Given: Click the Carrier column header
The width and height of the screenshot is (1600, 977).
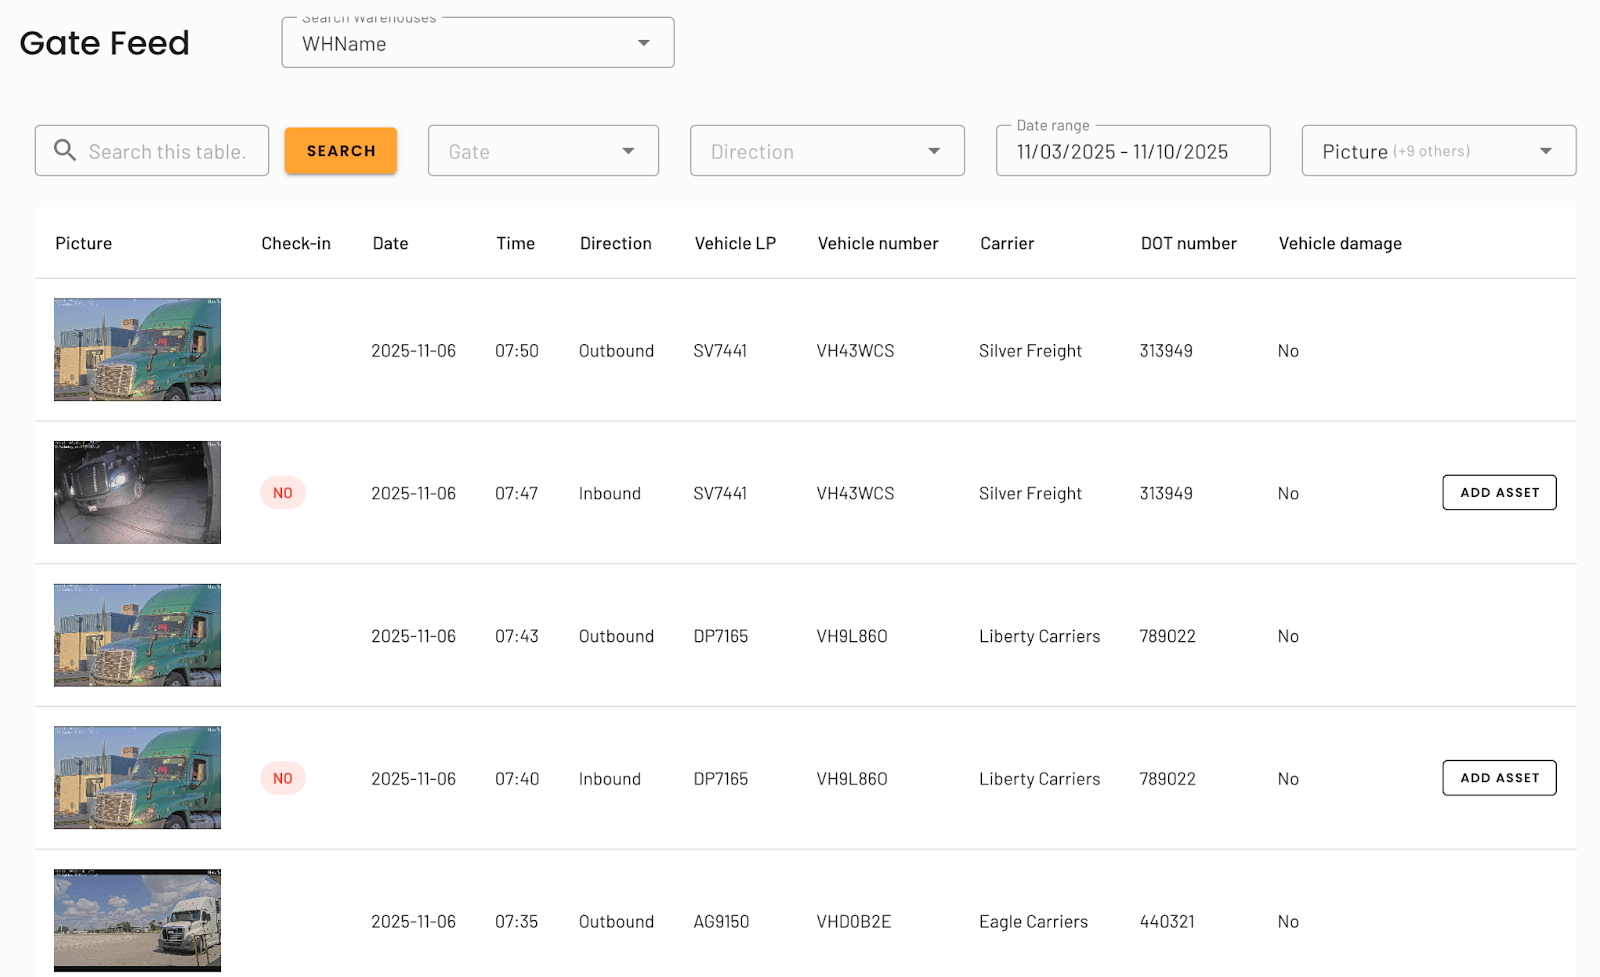Looking at the screenshot, I should [x=1006, y=243].
